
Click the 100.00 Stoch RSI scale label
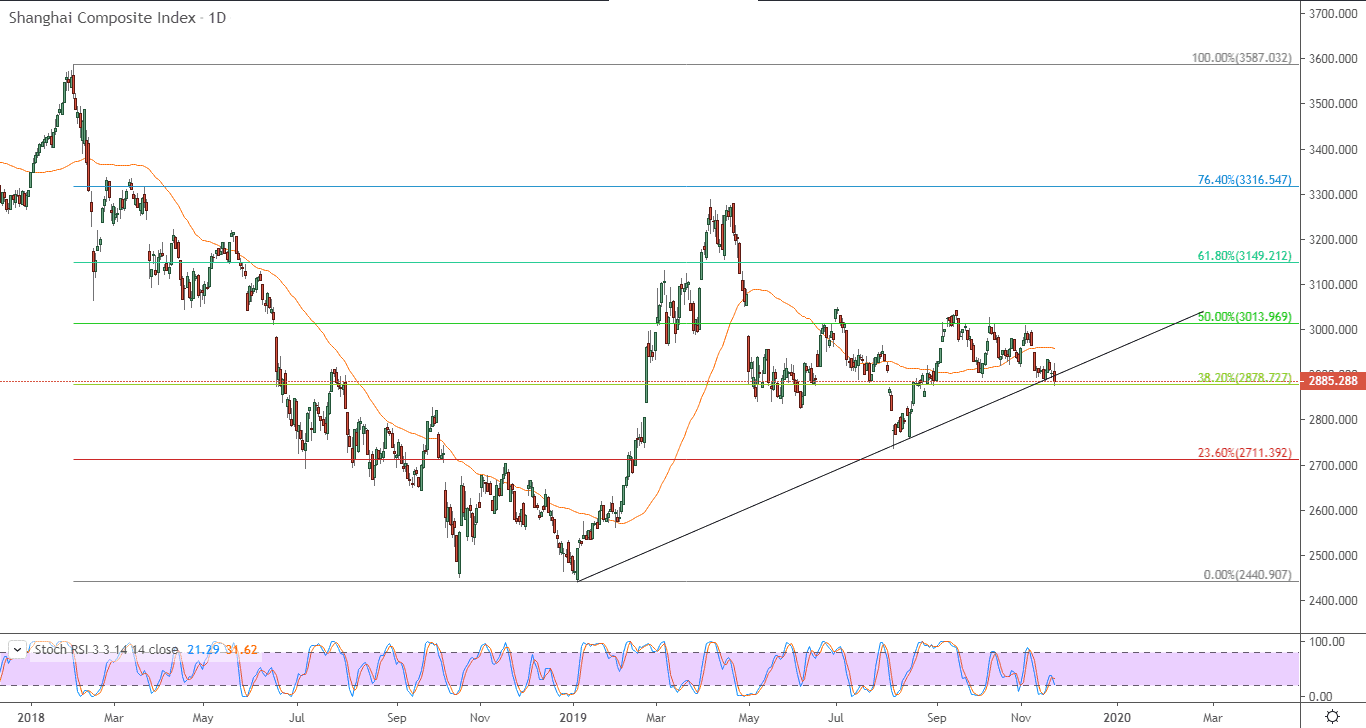(1326, 641)
